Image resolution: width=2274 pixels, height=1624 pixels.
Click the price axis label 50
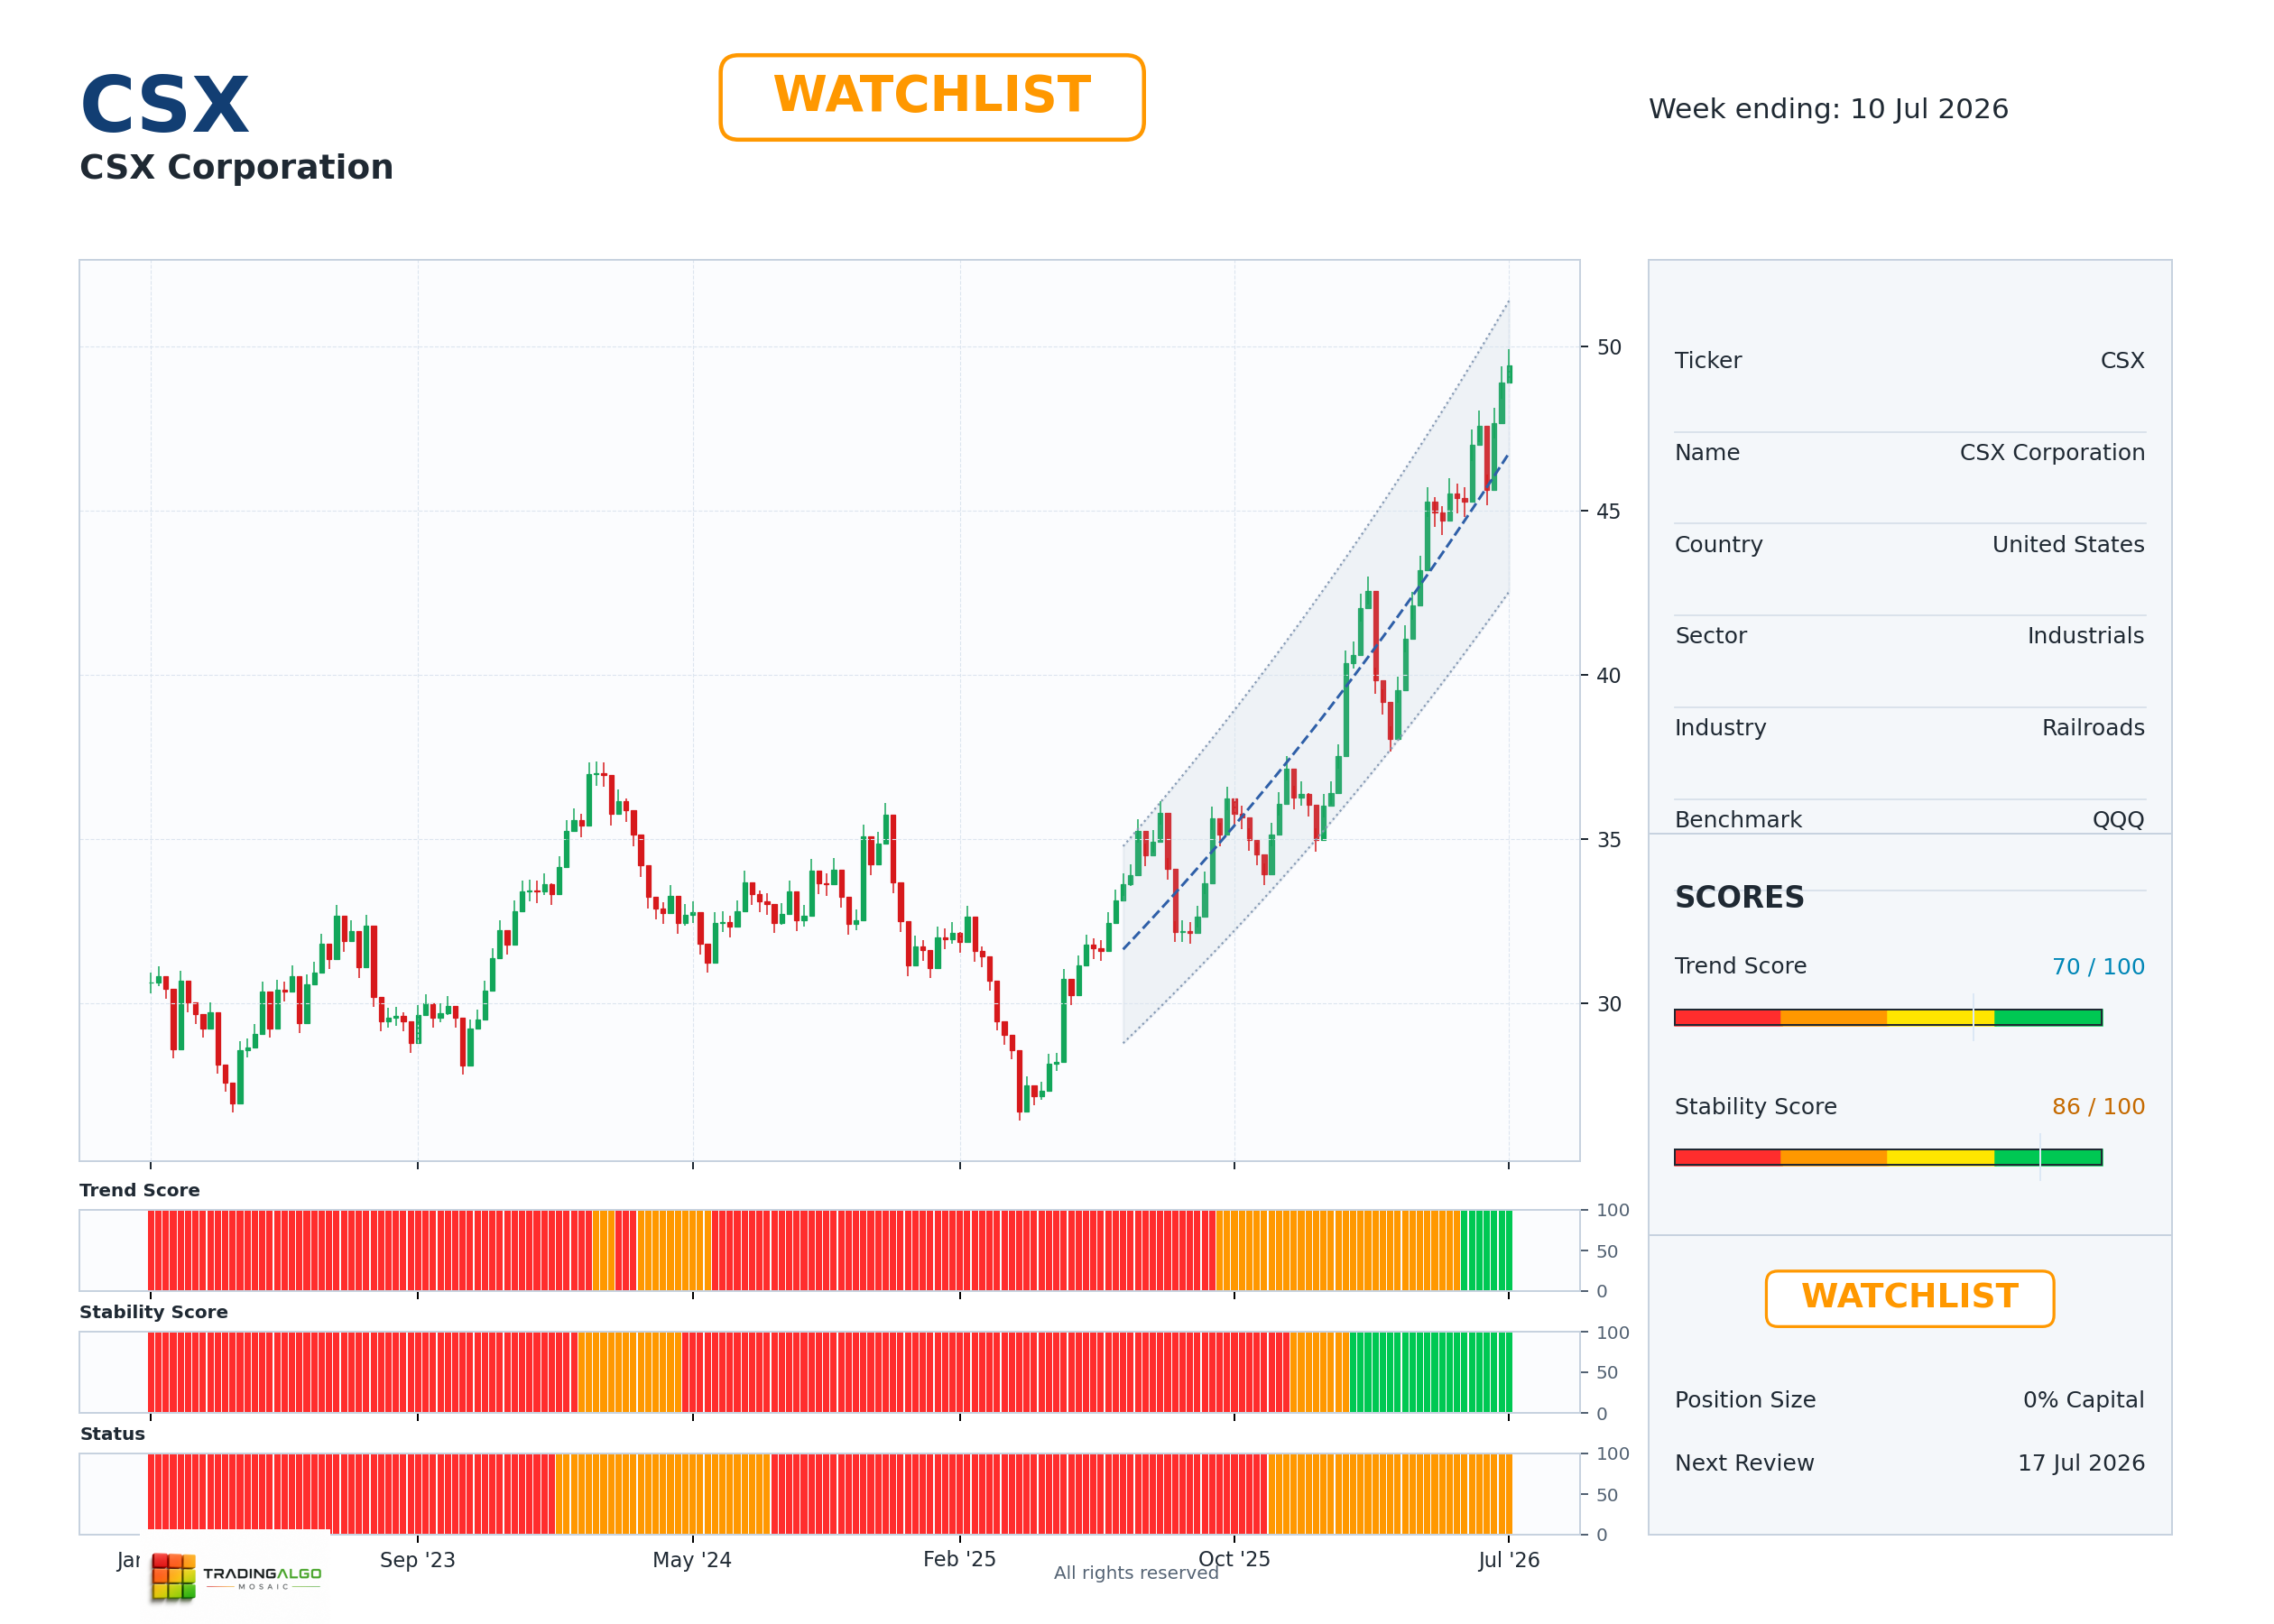tap(1609, 348)
